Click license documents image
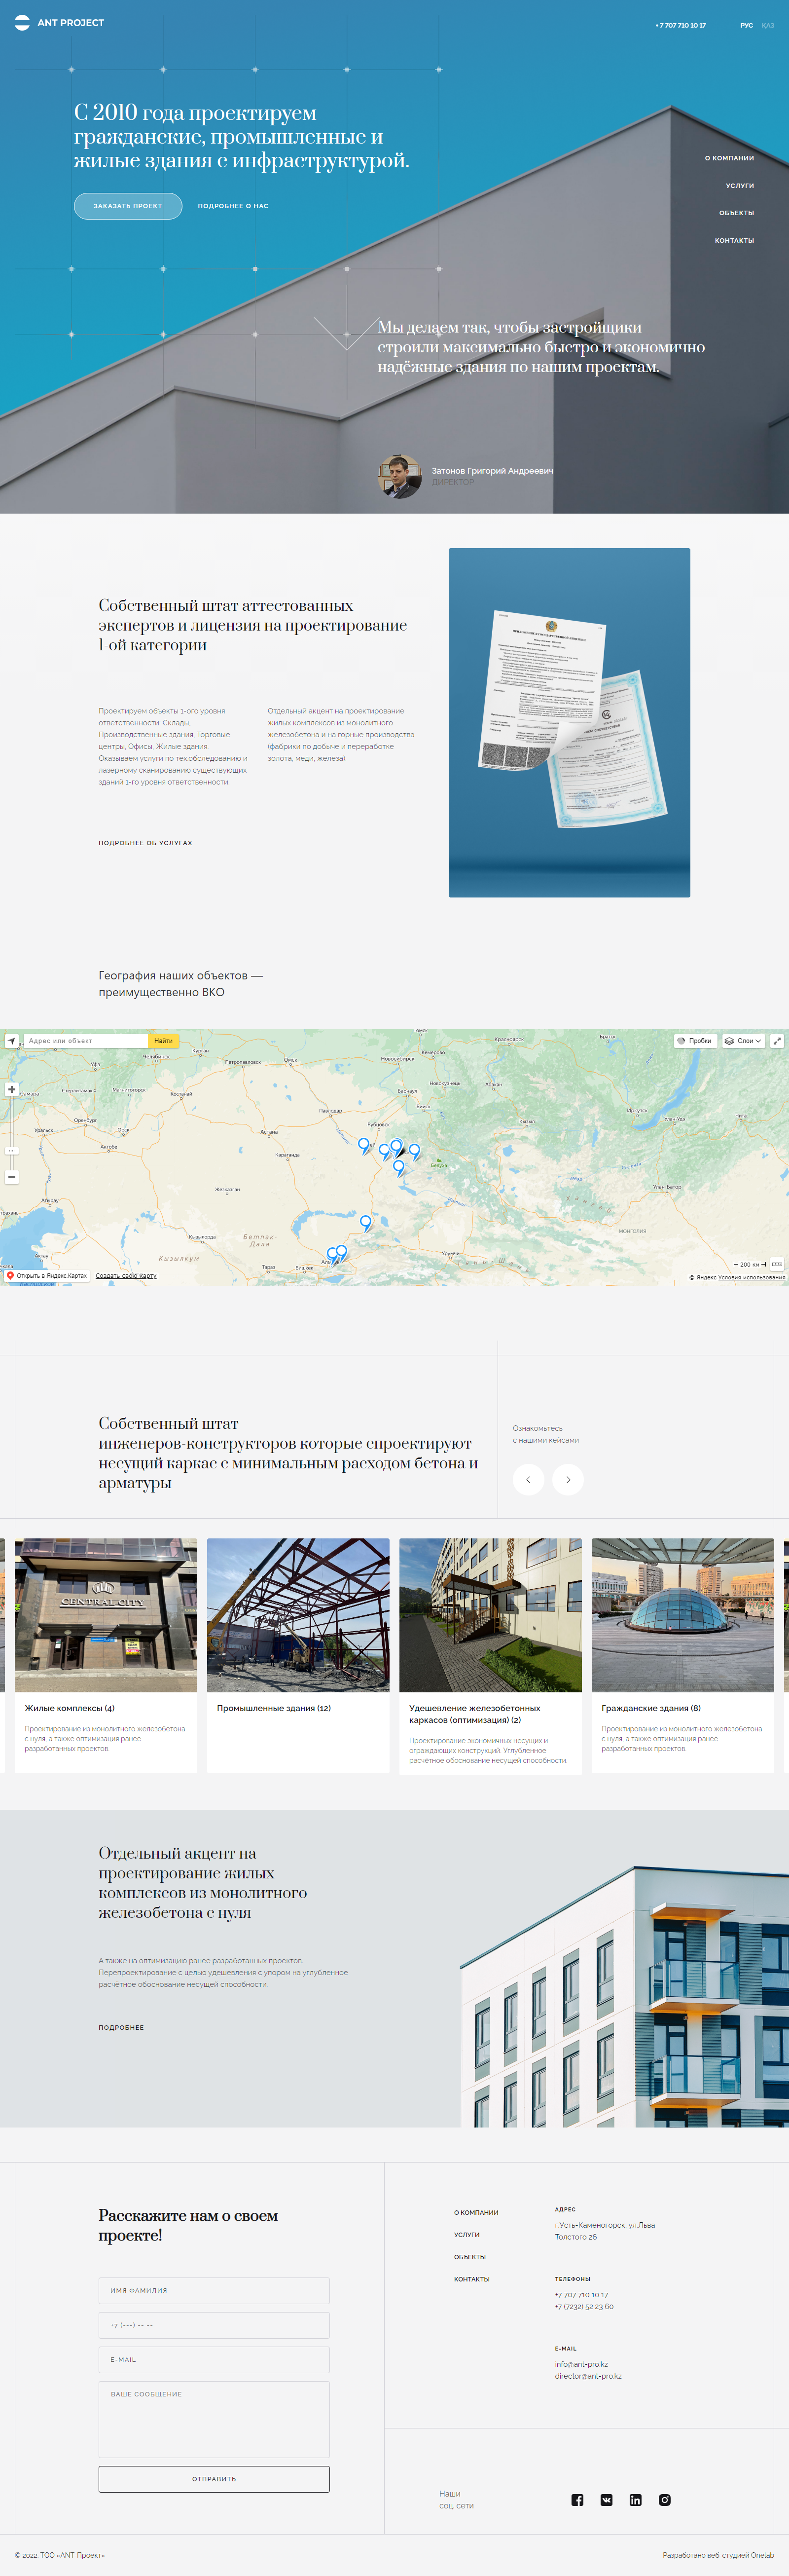789x2576 pixels. pos(569,723)
